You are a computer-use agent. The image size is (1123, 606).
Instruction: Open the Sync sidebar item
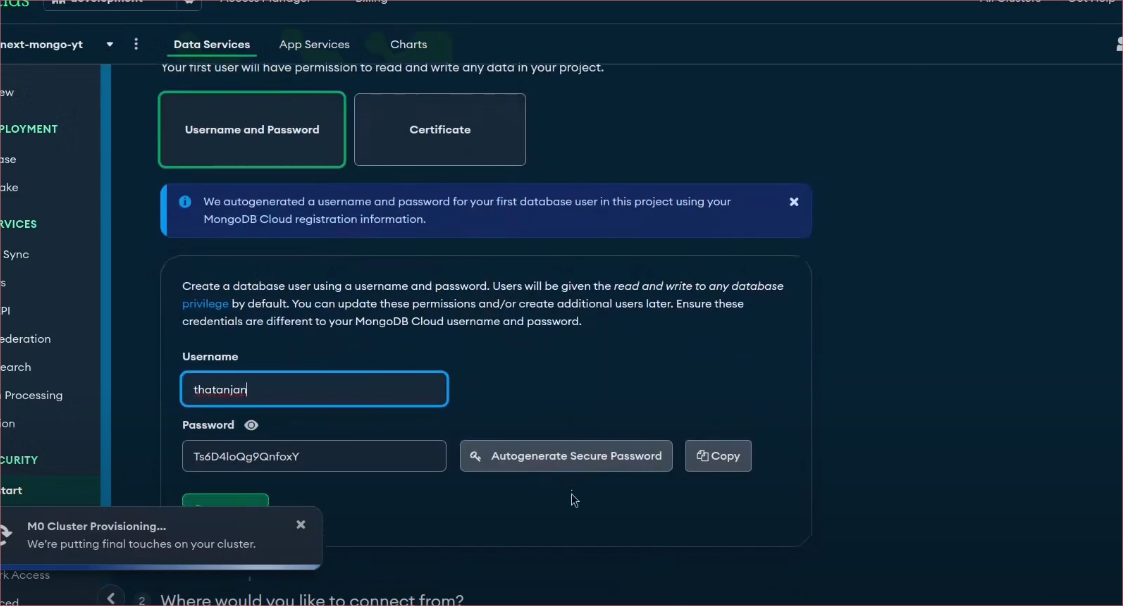[15, 254]
